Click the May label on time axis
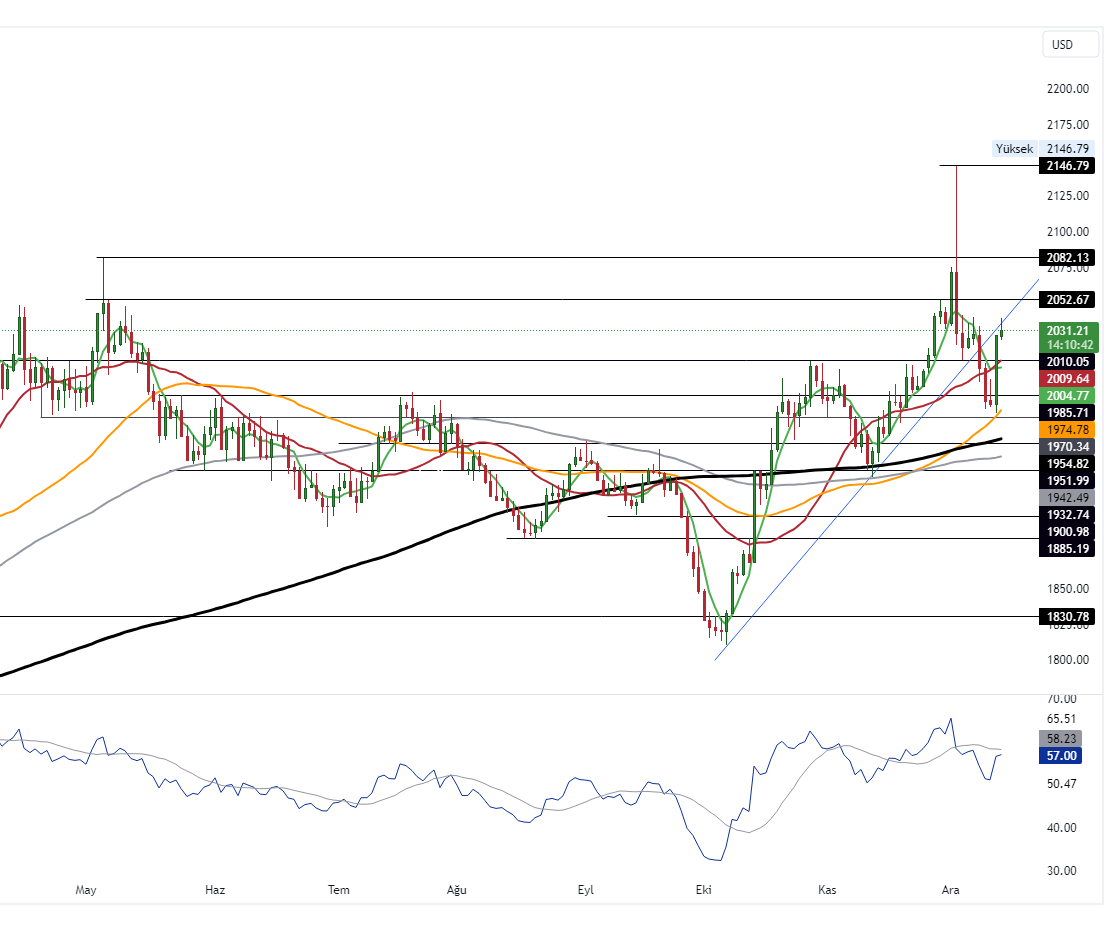This screenshot has width=1113, height=939. (86, 889)
